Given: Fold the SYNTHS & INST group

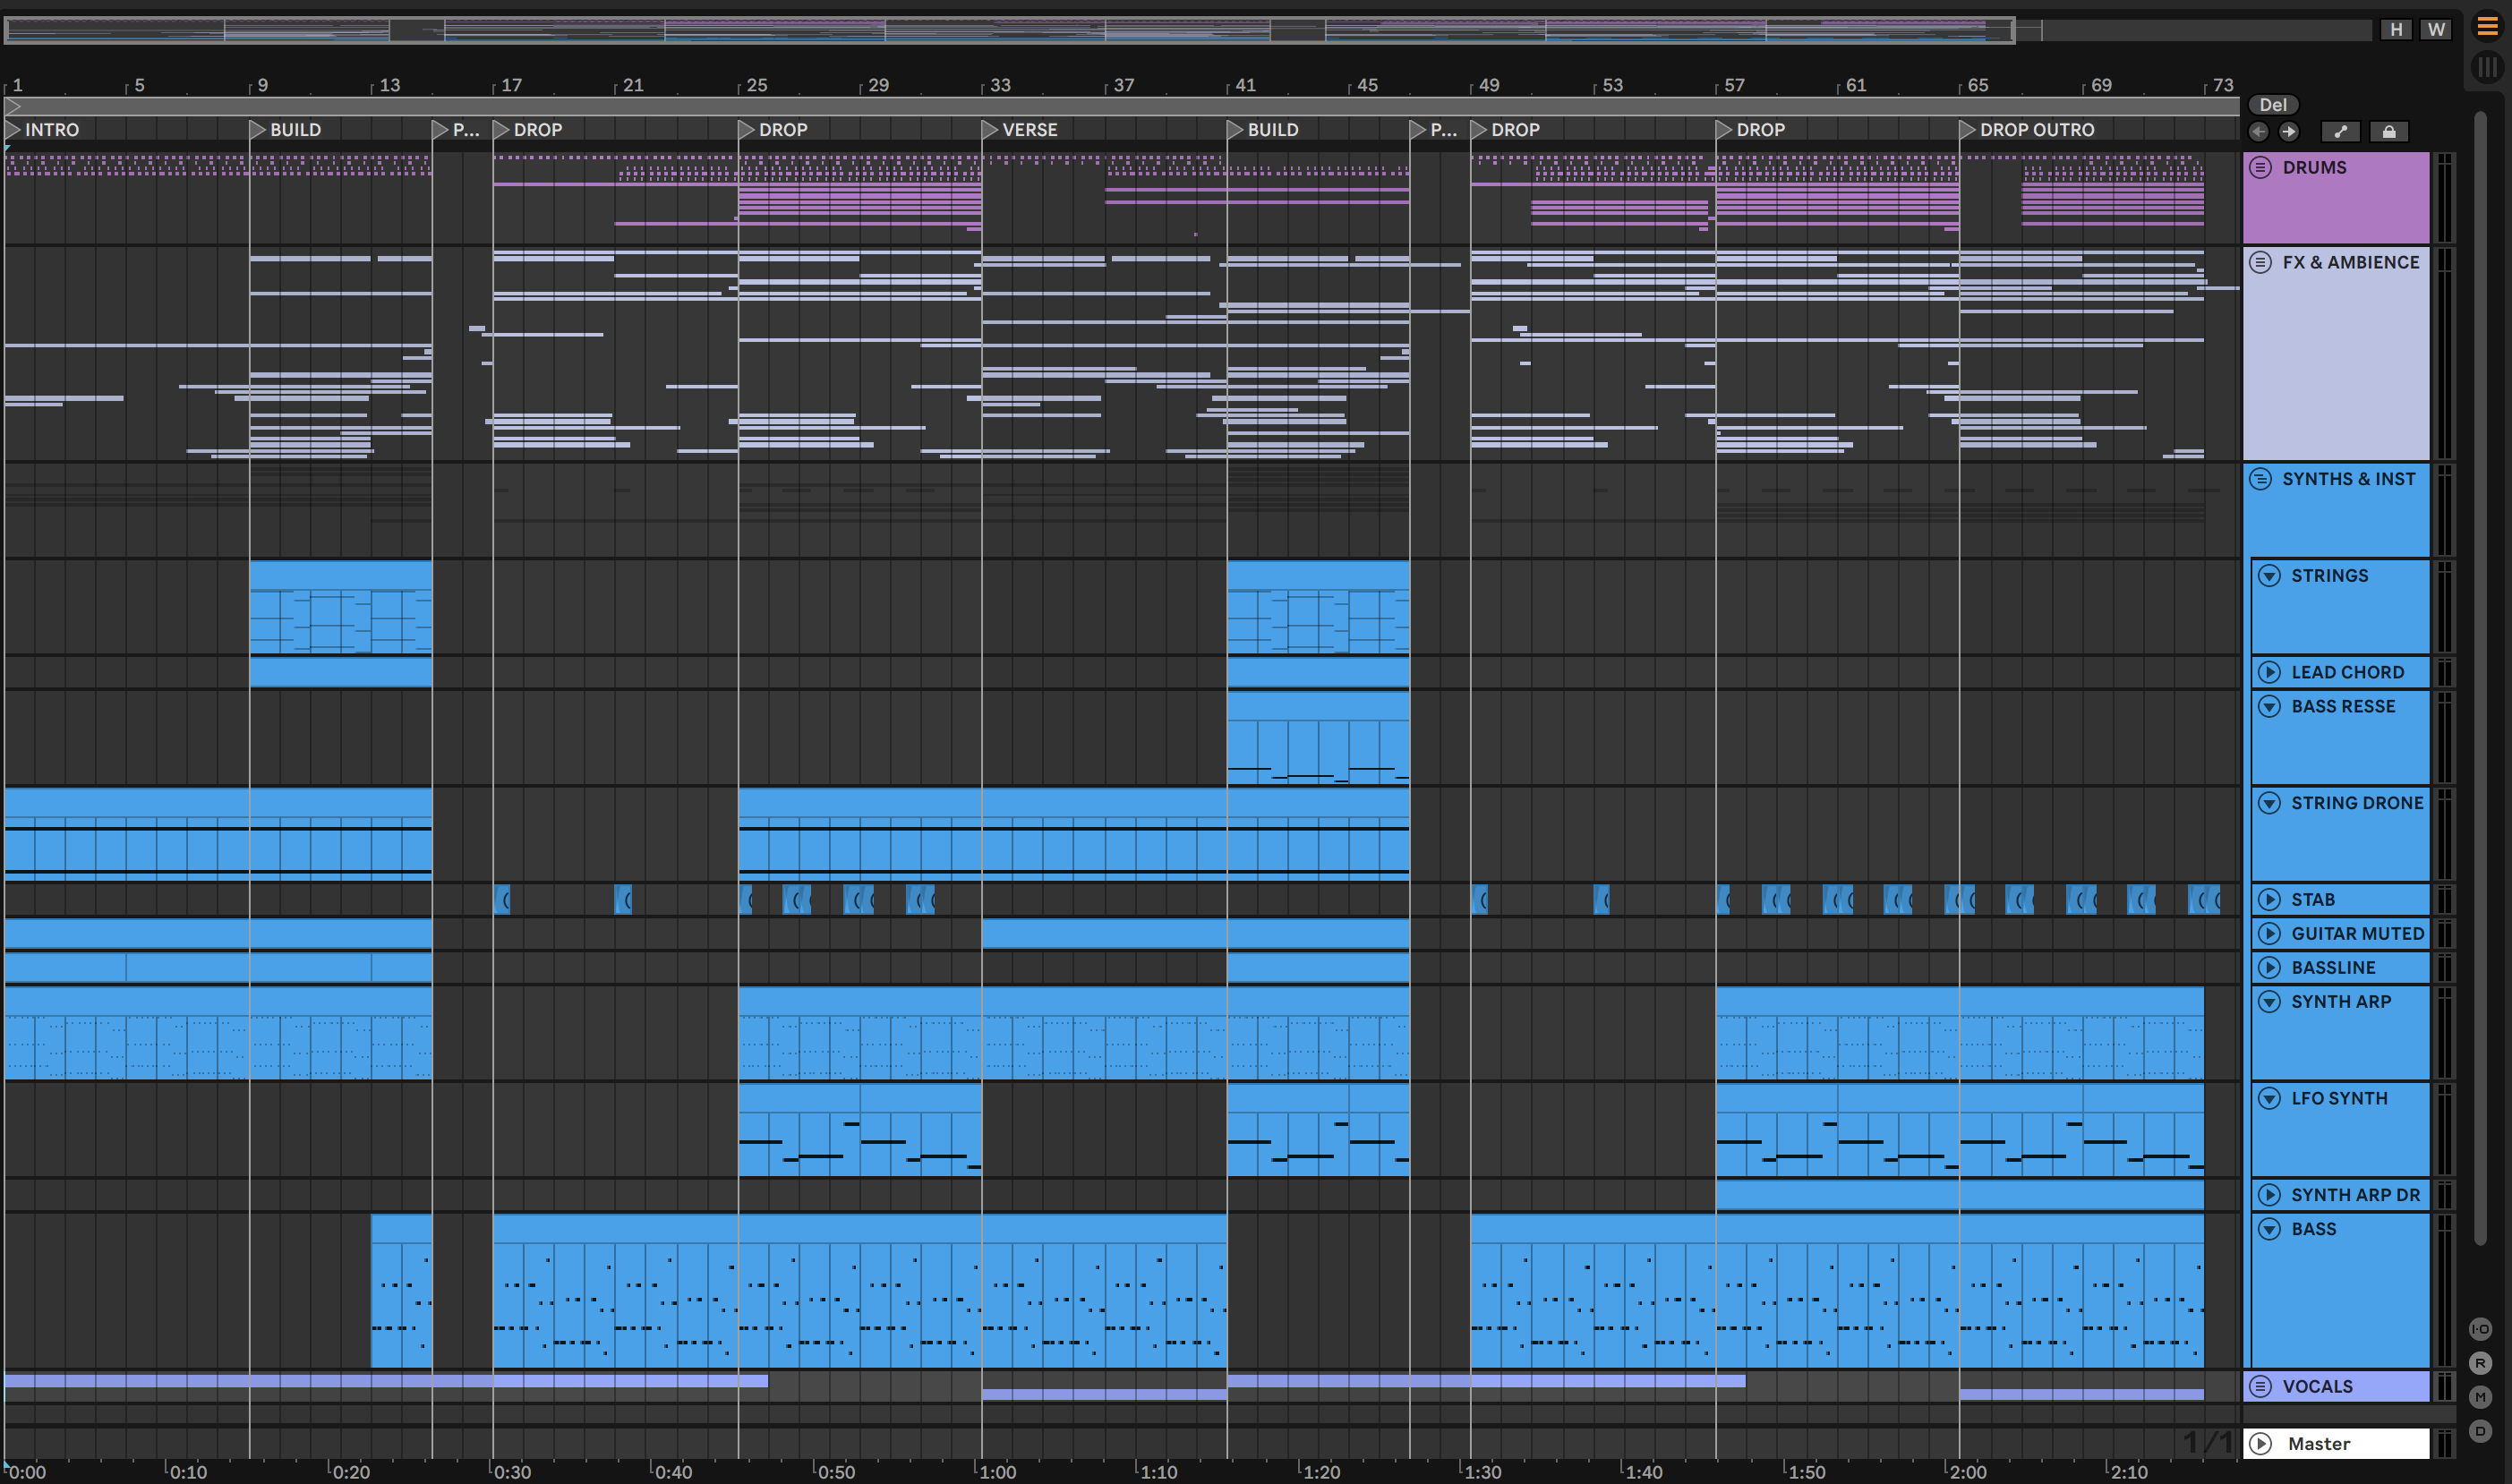Looking at the screenshot, I should click(x=2261, y=479).
